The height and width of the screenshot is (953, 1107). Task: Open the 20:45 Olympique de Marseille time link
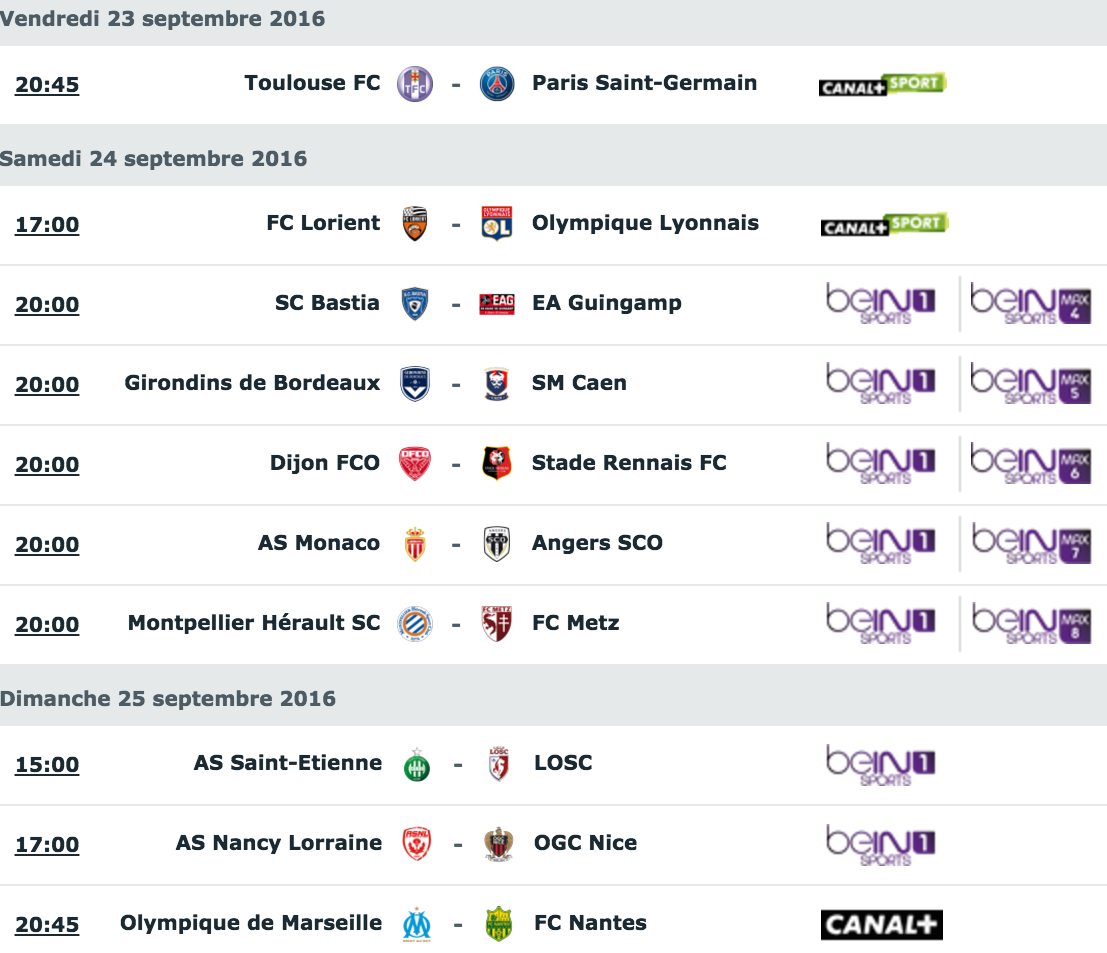click(47, 925)
